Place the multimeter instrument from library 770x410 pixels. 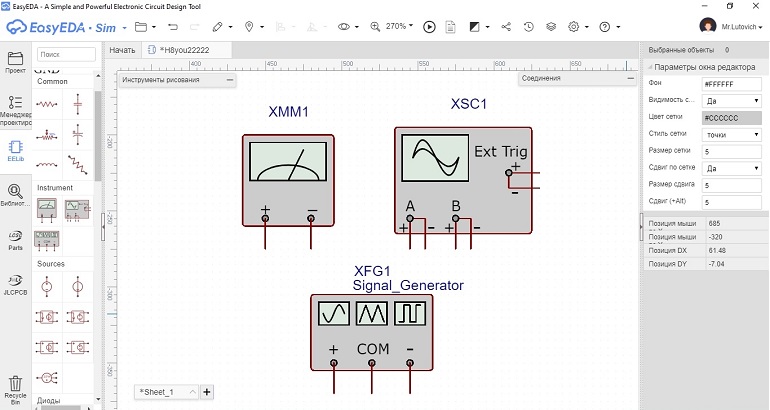(x=47, y=210)
